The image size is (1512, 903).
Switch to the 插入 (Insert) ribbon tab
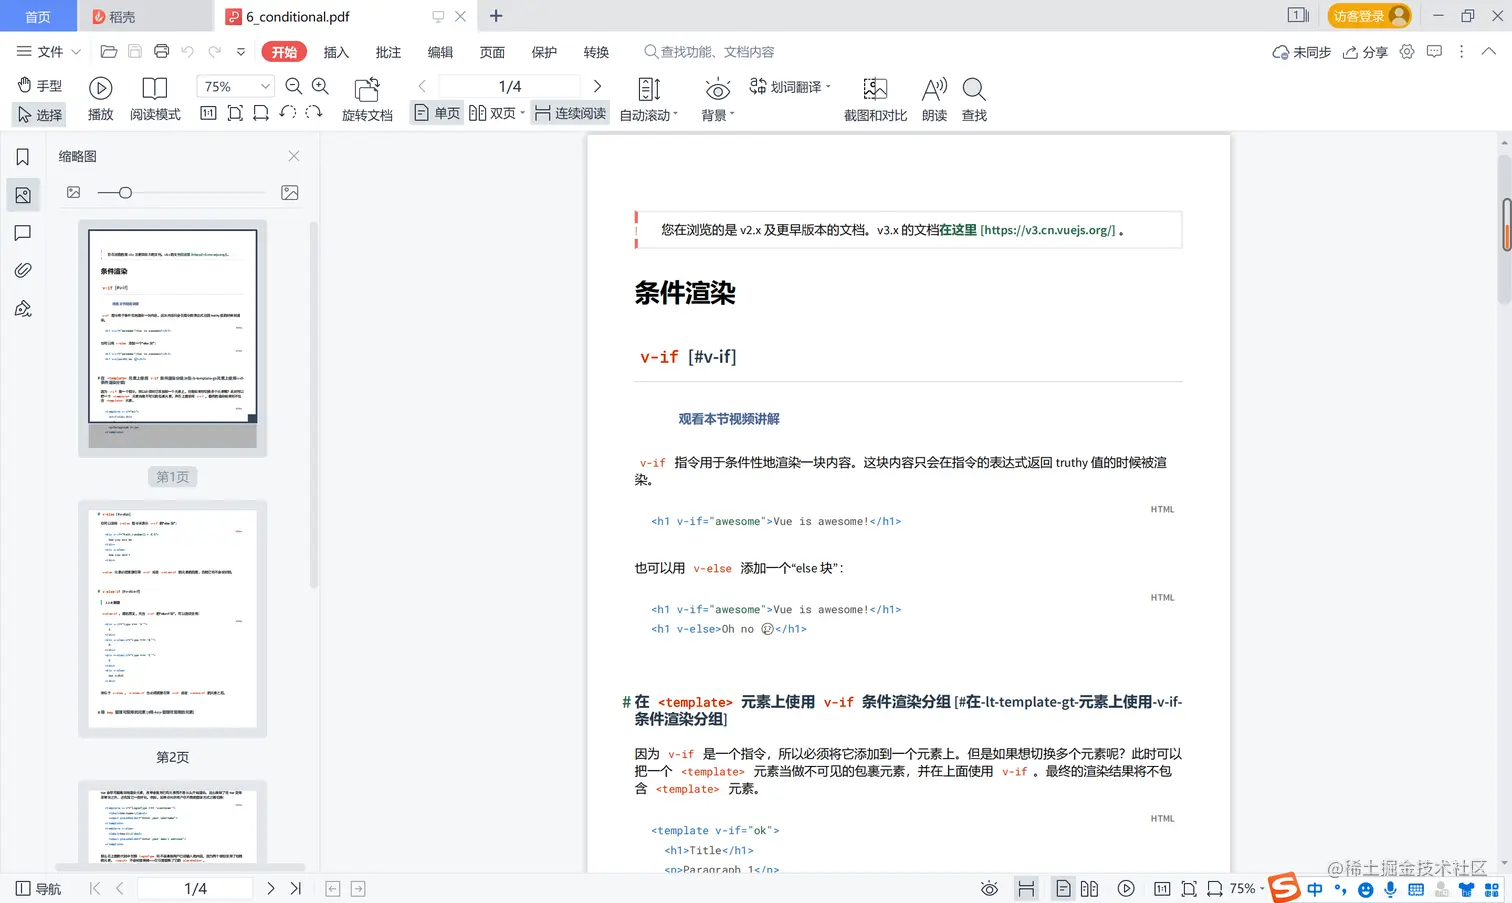point(336,52)
